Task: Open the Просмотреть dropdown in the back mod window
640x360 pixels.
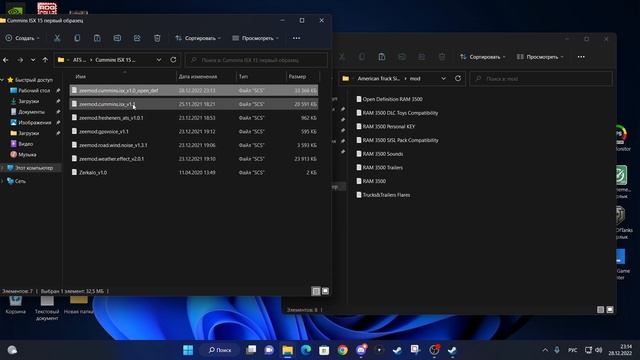Action: pos(540,57)
